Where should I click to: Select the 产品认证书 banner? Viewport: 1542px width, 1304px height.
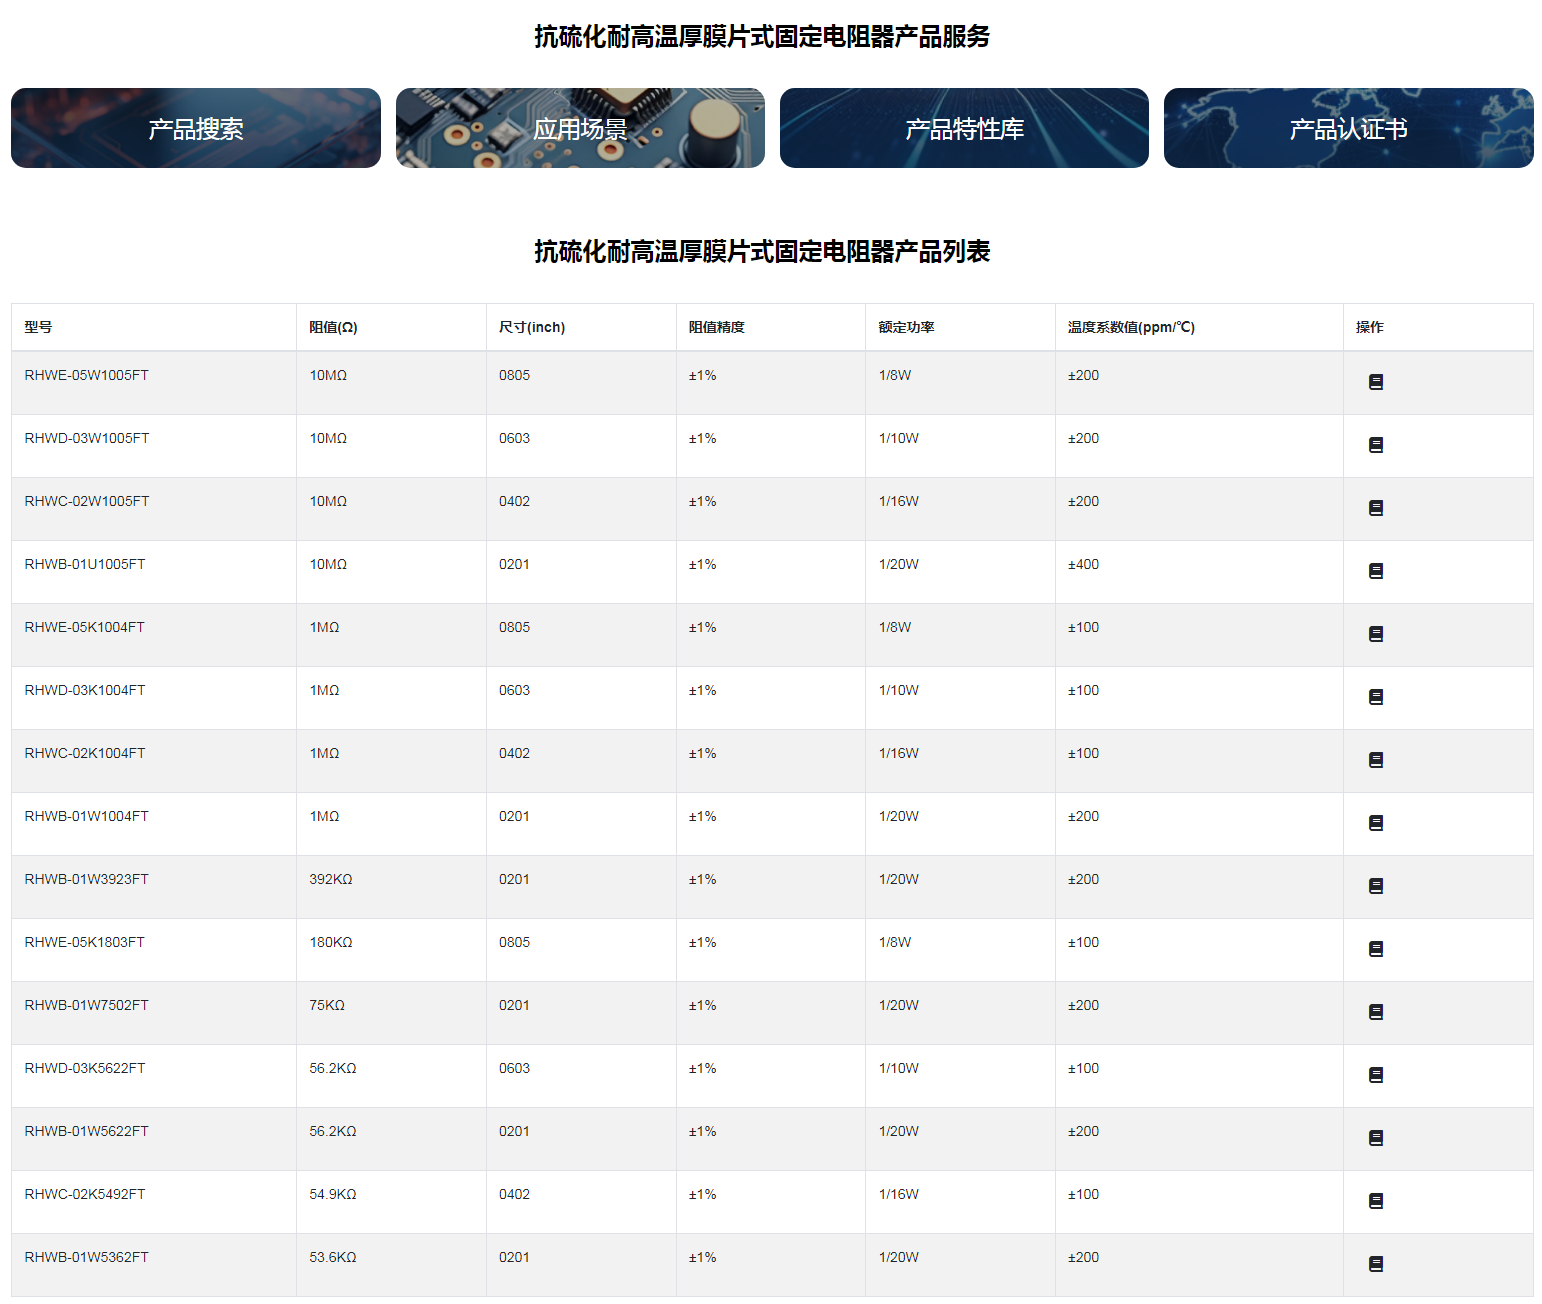(1348, 128)
